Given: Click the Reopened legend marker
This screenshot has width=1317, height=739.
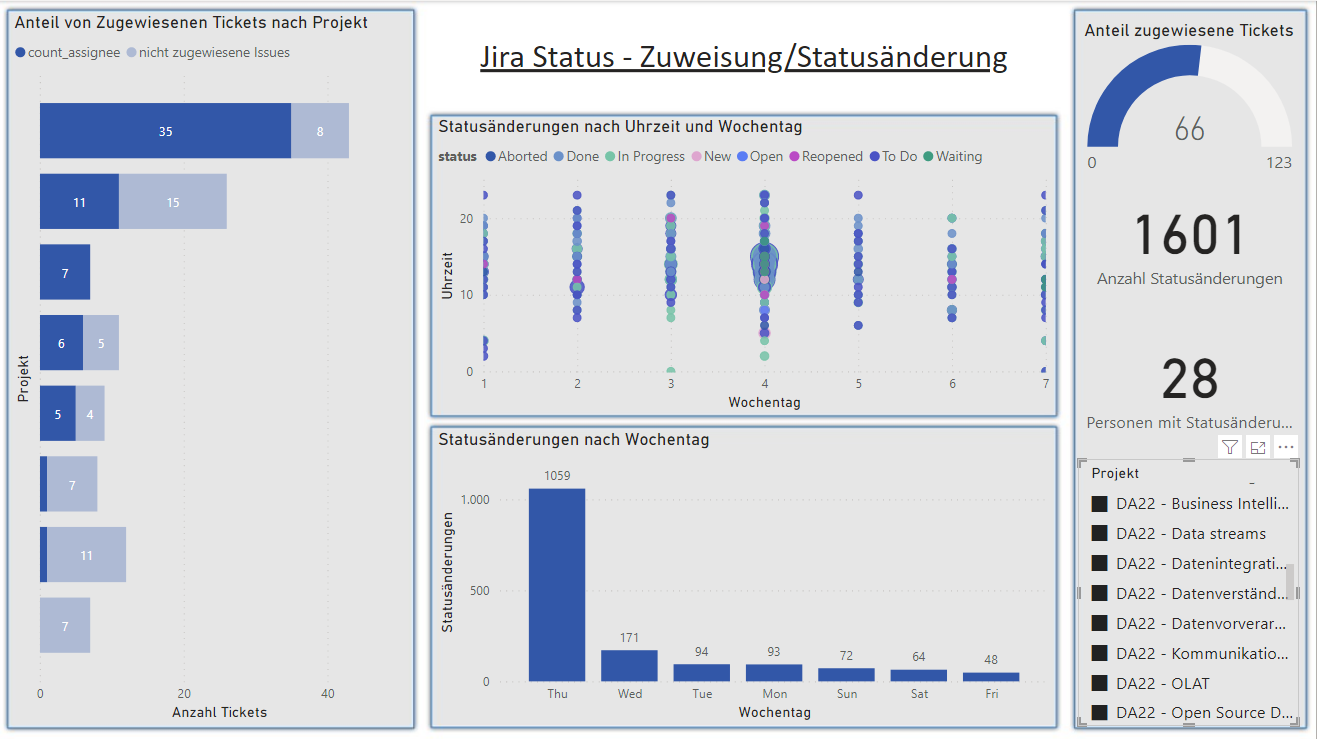Looking at the screenshot, I should pyautogui.click(x=795, y=157).
